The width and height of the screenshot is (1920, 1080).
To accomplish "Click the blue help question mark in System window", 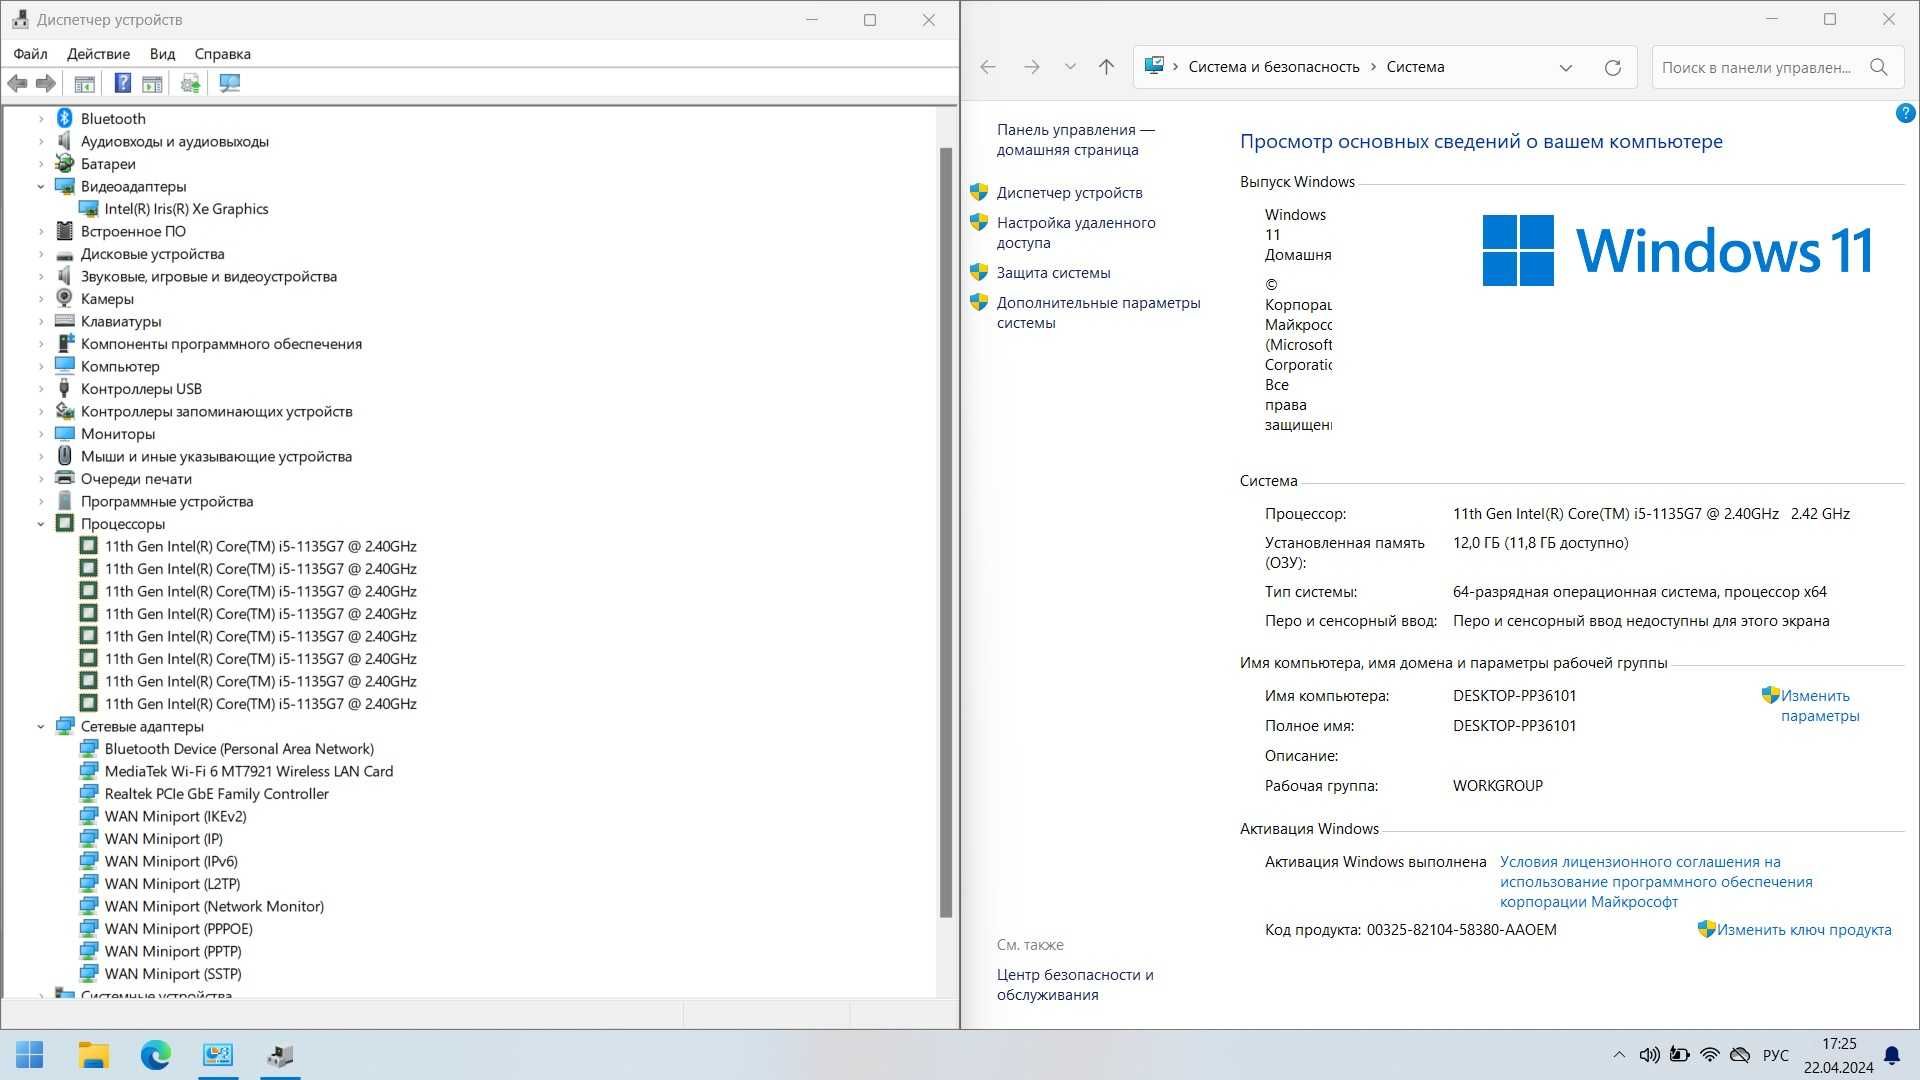I will tap(1905, 114).
